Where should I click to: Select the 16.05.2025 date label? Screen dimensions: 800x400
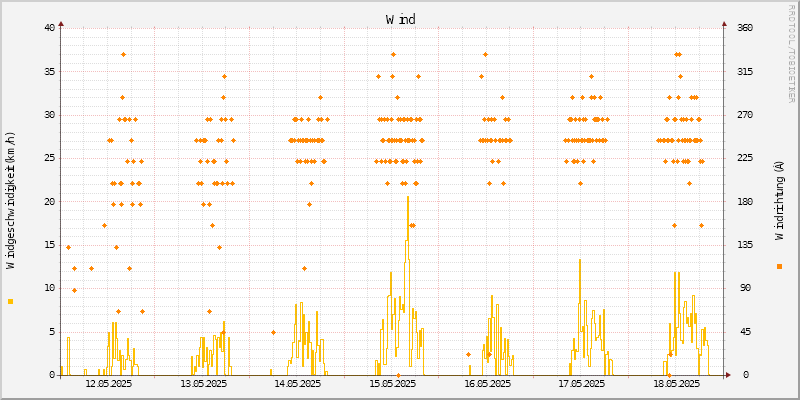click(486, 383)
